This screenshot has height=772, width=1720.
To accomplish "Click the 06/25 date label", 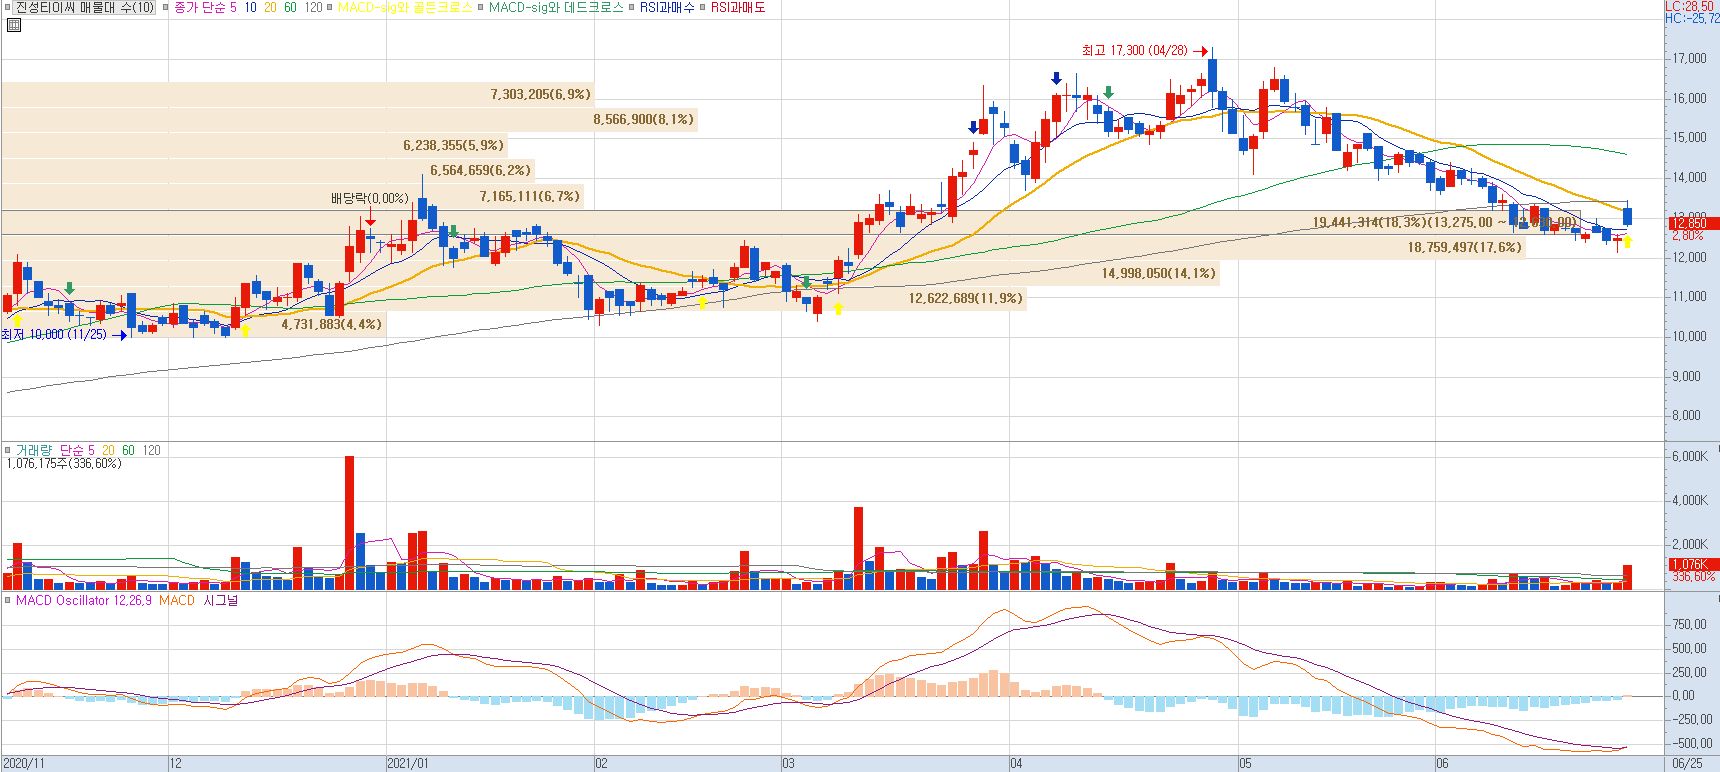I will click(x=1688, y=763).
